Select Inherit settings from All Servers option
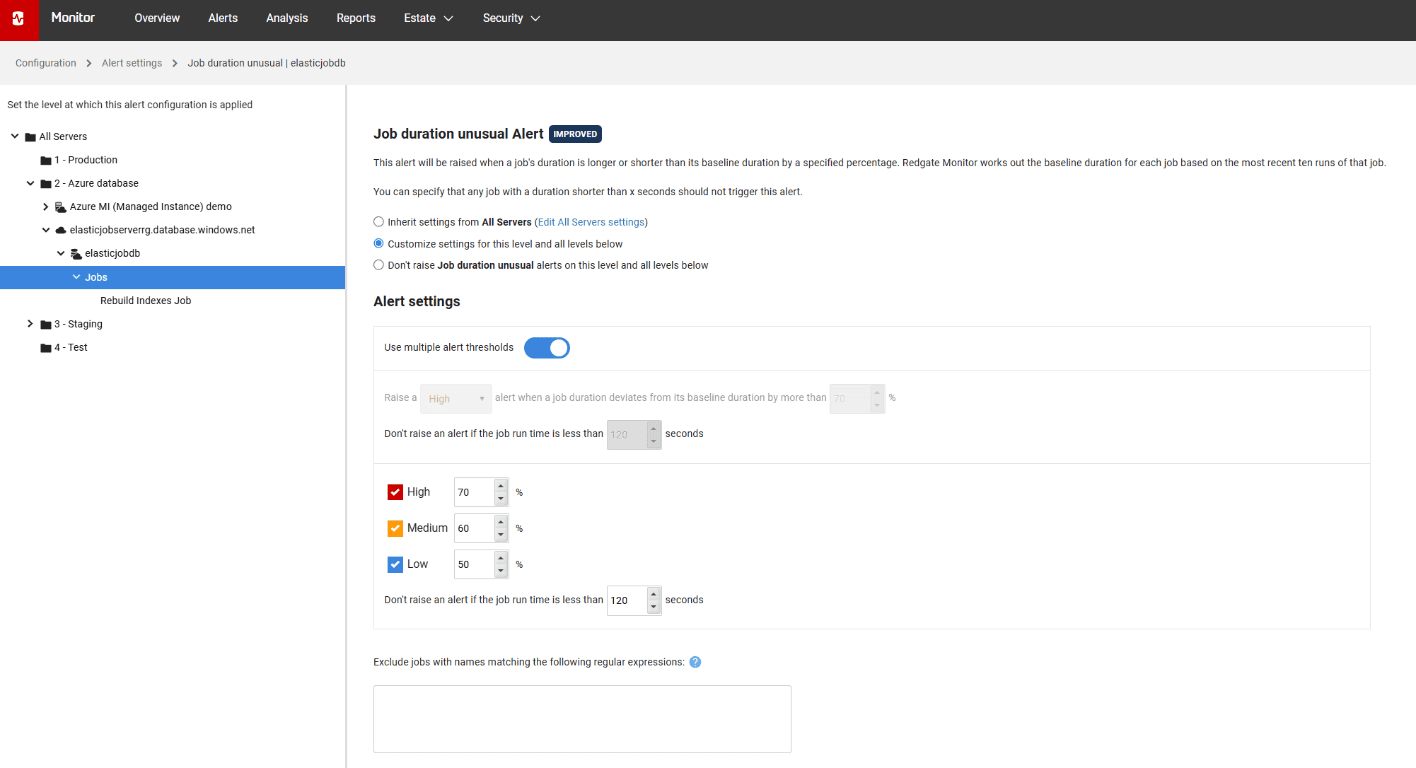Image resolution: width=1416 pixels, height=768 pixels. point(378,222)
